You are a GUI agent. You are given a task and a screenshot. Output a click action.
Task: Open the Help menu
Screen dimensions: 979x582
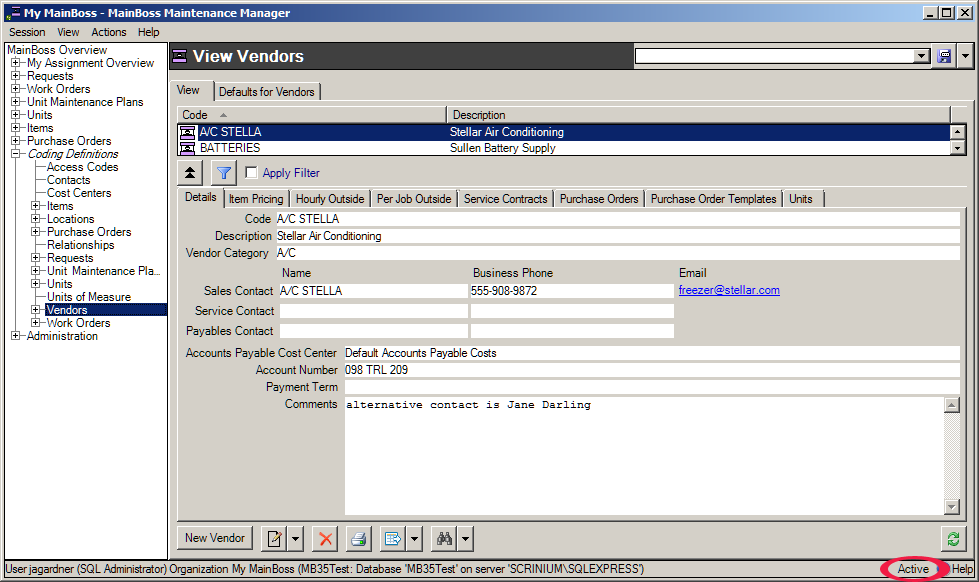coord(149,32)
